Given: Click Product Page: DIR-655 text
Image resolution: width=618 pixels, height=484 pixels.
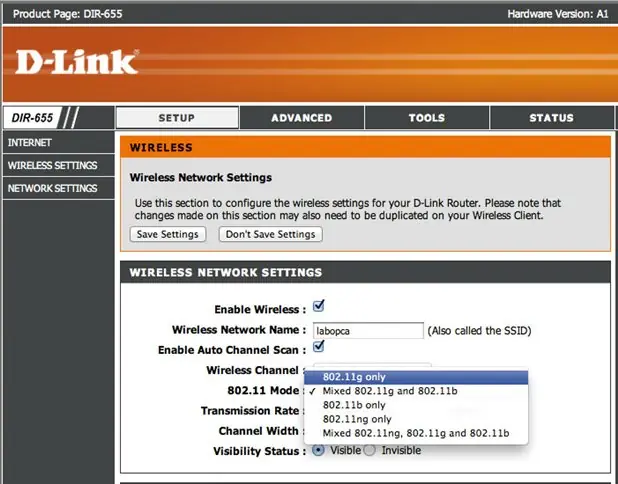Looking at the screenshot, I should pyautogui.click(x=67, y=14).
